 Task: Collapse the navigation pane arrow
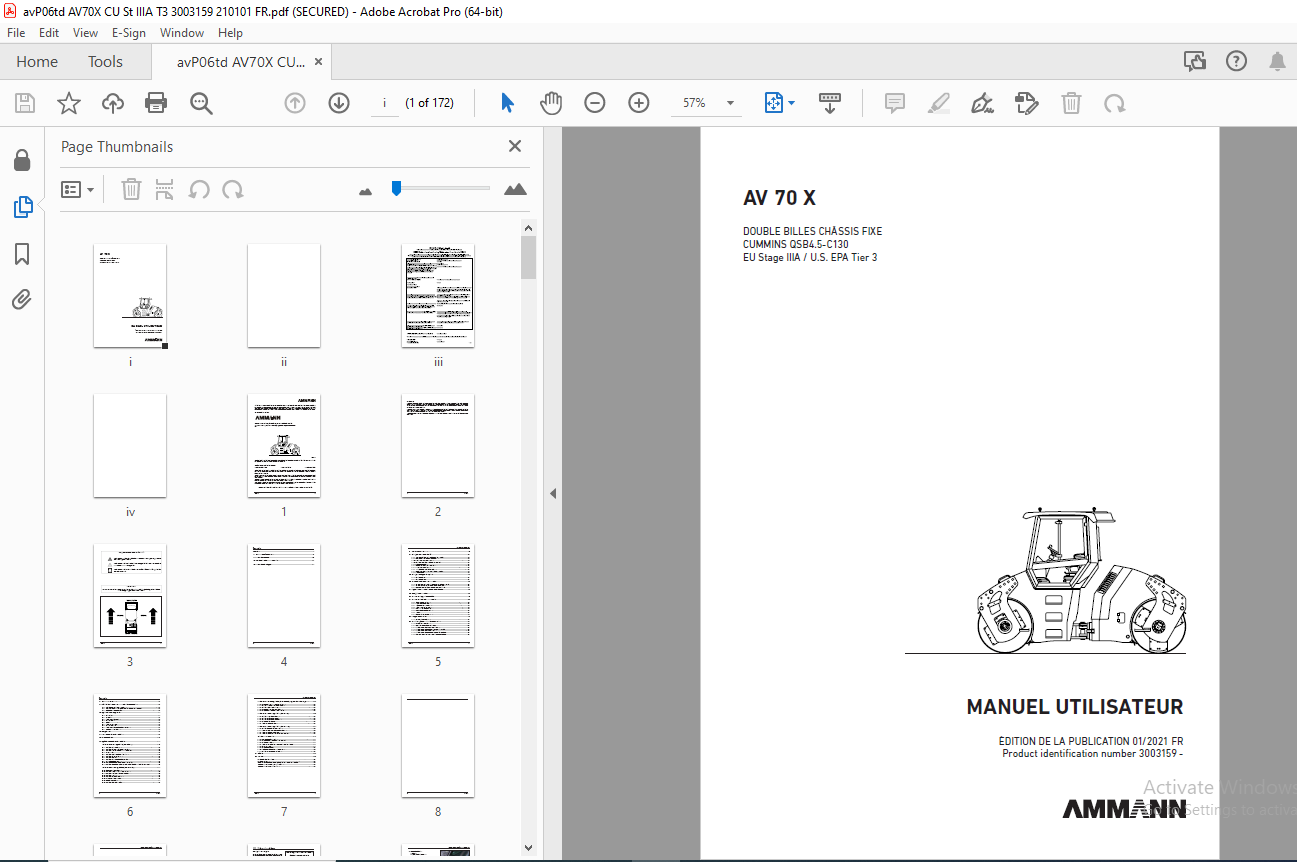click(x=553, y=493)
